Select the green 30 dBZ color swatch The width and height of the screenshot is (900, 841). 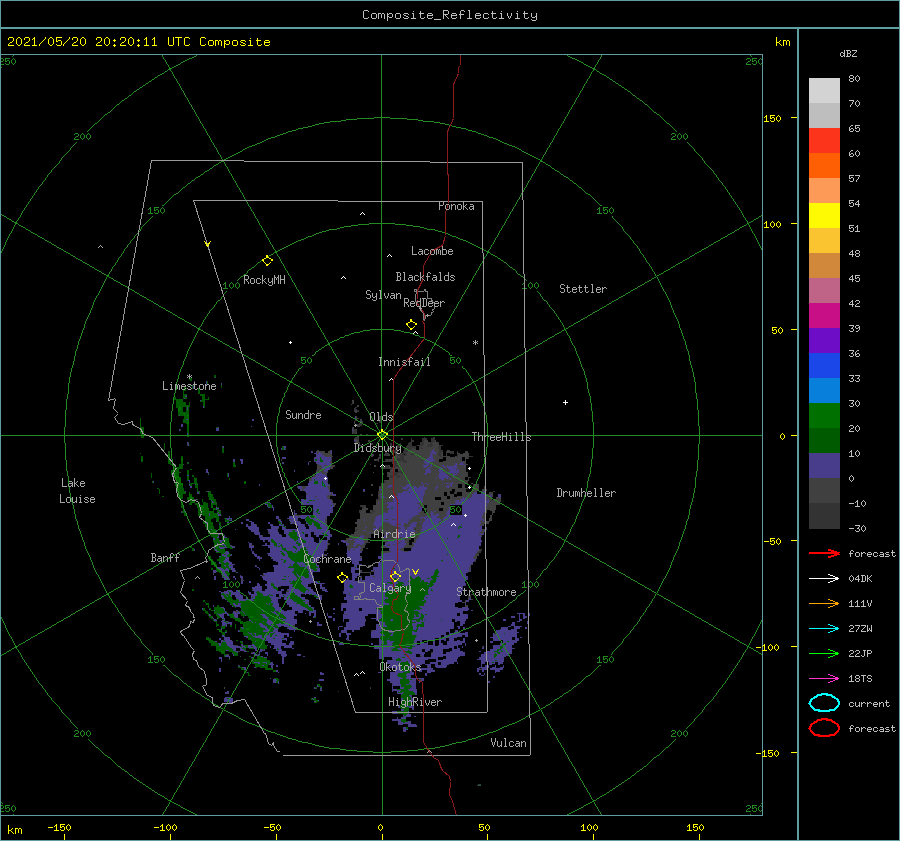tap(824, 415)
